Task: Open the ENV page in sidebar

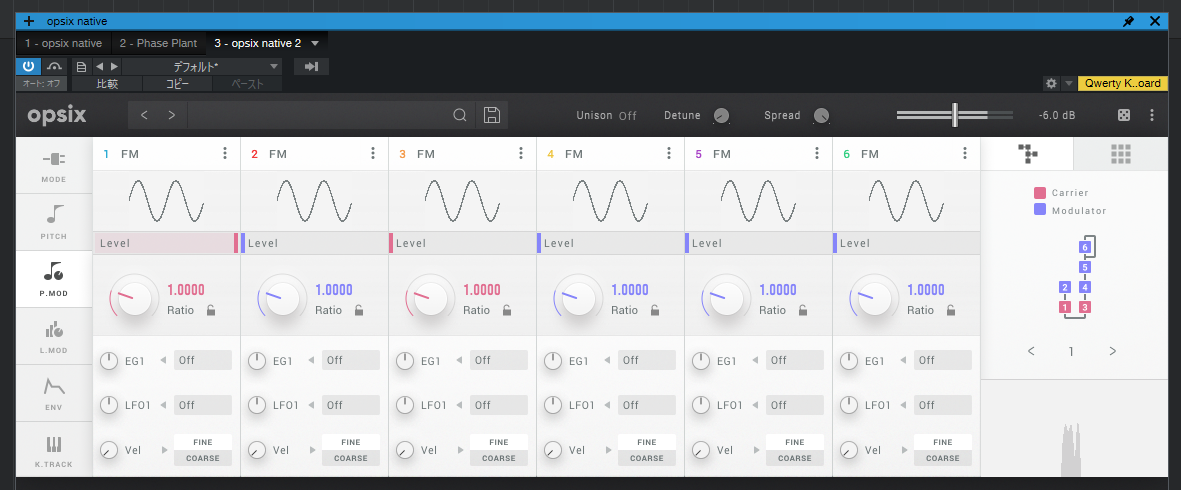Action: [54, 393]
